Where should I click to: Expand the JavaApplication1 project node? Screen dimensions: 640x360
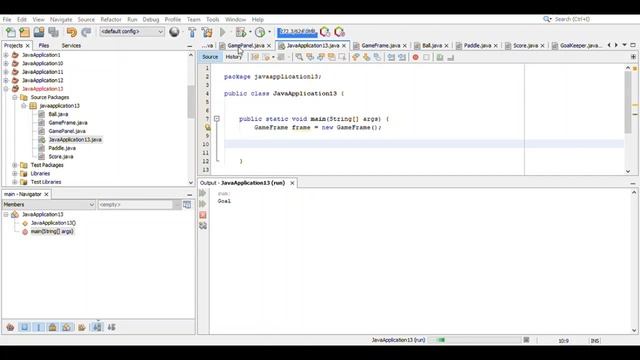[6, 55]
